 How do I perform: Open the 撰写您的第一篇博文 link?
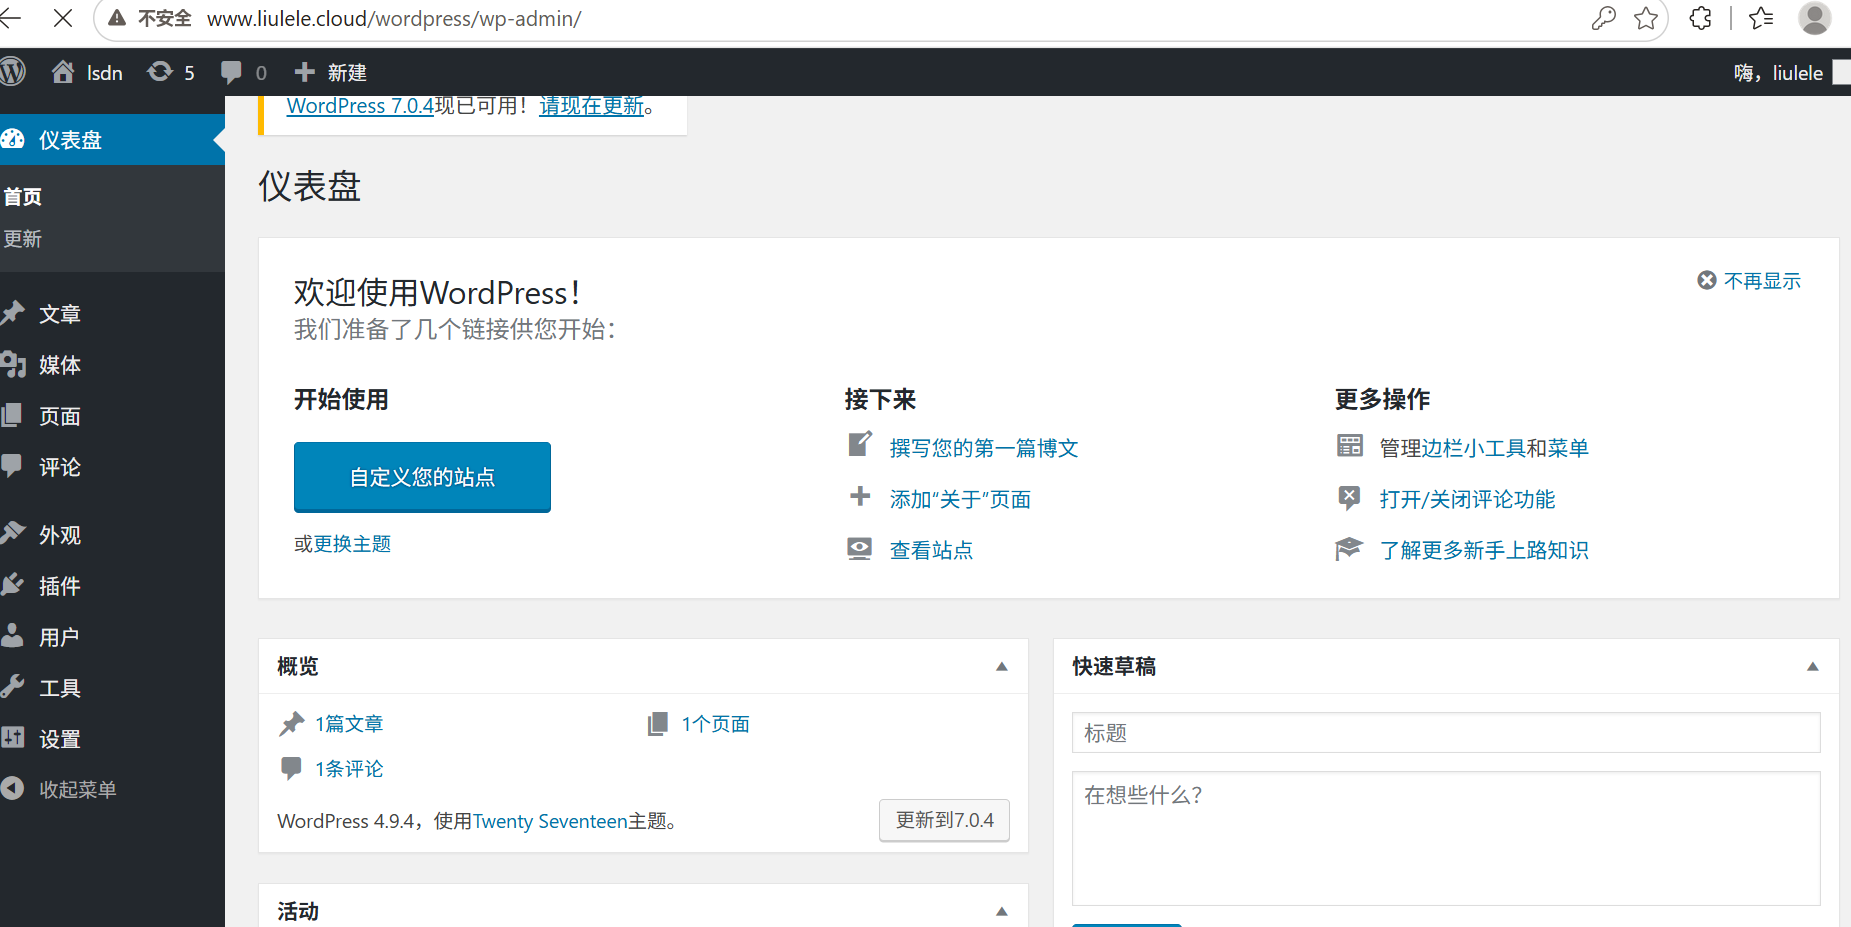coord(984,448)
